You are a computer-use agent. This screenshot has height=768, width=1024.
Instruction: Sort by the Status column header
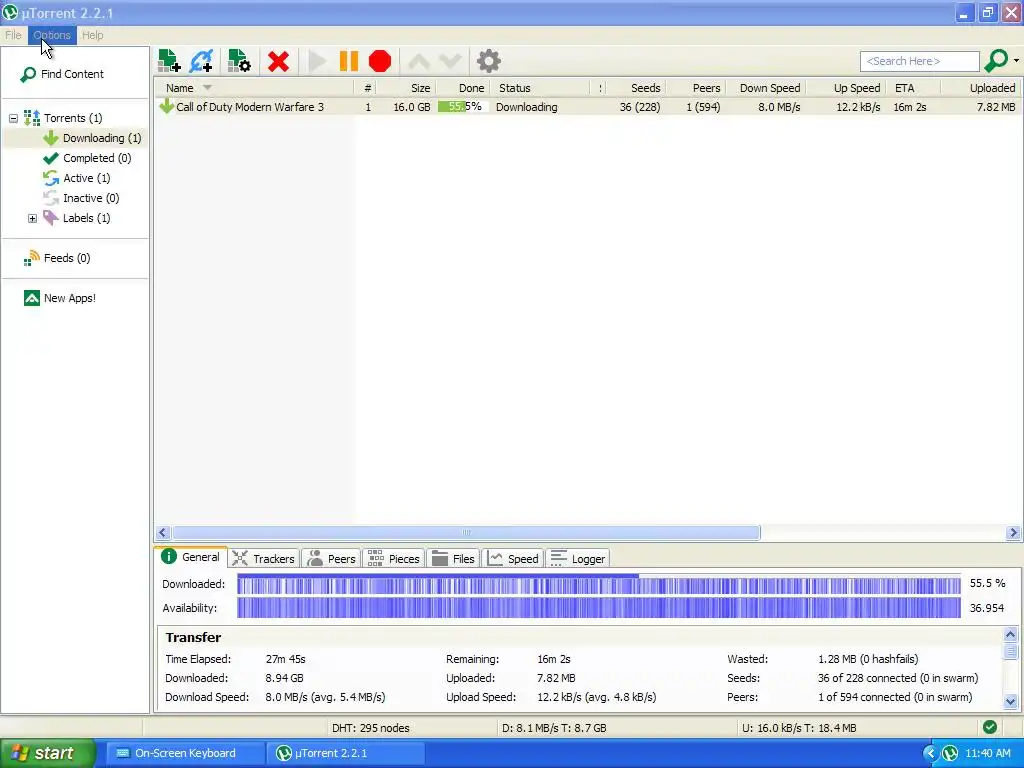point(539,88)
